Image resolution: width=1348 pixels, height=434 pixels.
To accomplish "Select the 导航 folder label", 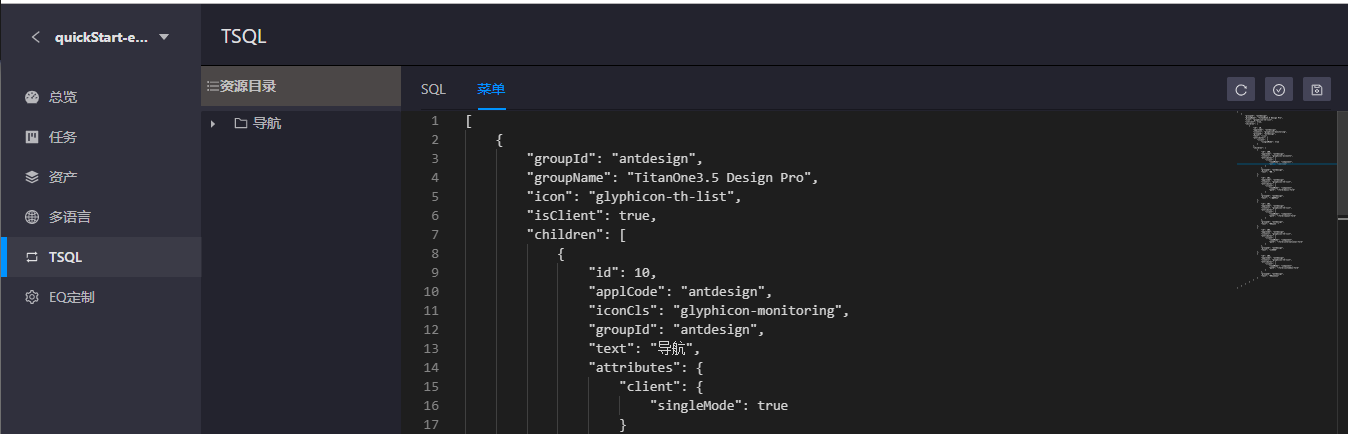I will coord(267,124).
